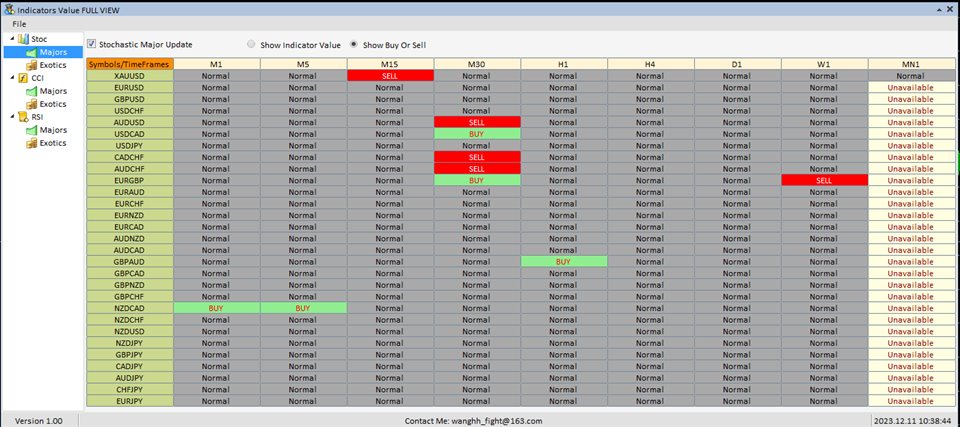Click the green BUY cell for USDCAD M30
The height and width of the screenshot is (427, 960).
[478, 134]
